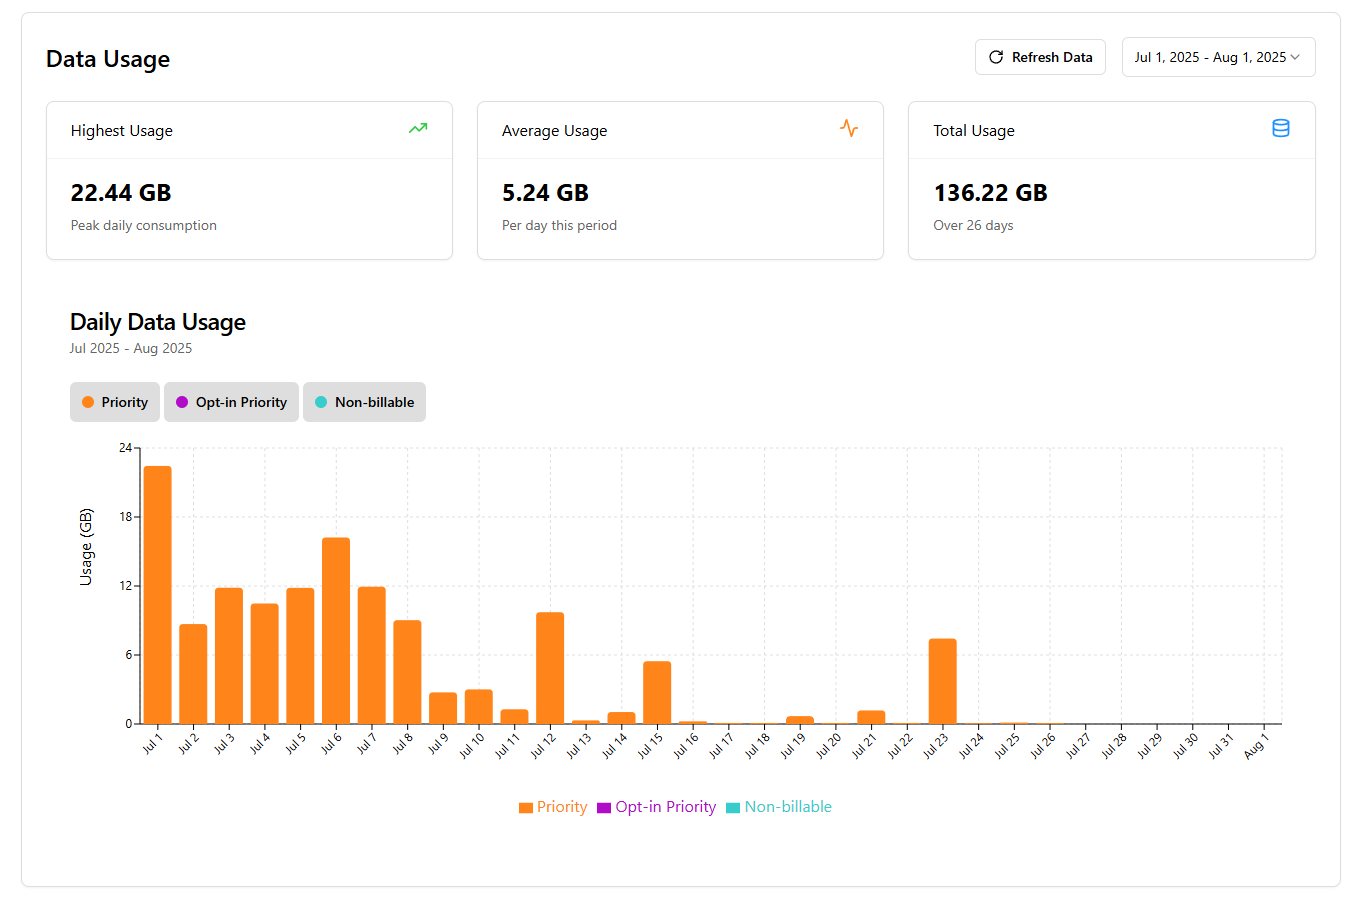Click the purple Opt-in Priority legend square
This screenshot has width=1351, height=904.
click(604, 808)
